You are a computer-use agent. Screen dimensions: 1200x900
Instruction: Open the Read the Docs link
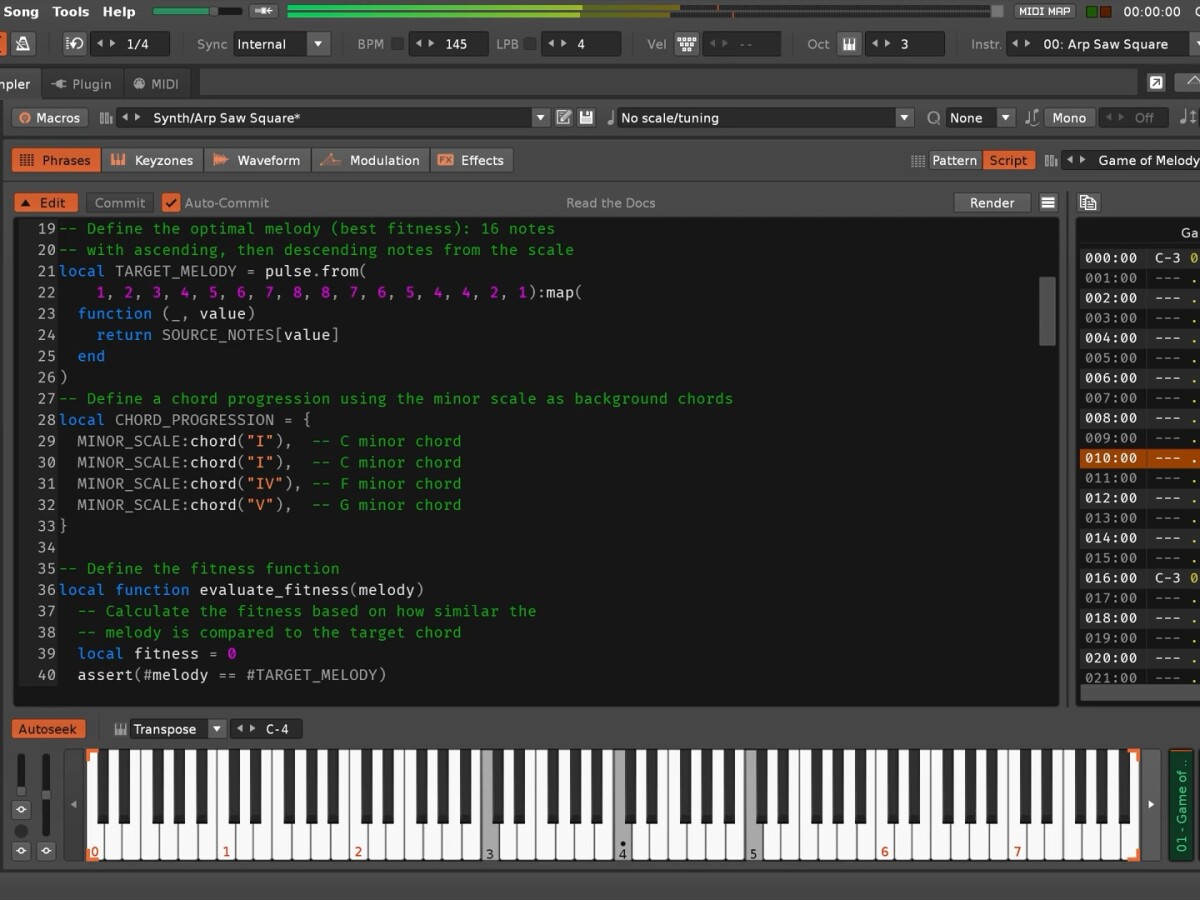tap(610, 203)
